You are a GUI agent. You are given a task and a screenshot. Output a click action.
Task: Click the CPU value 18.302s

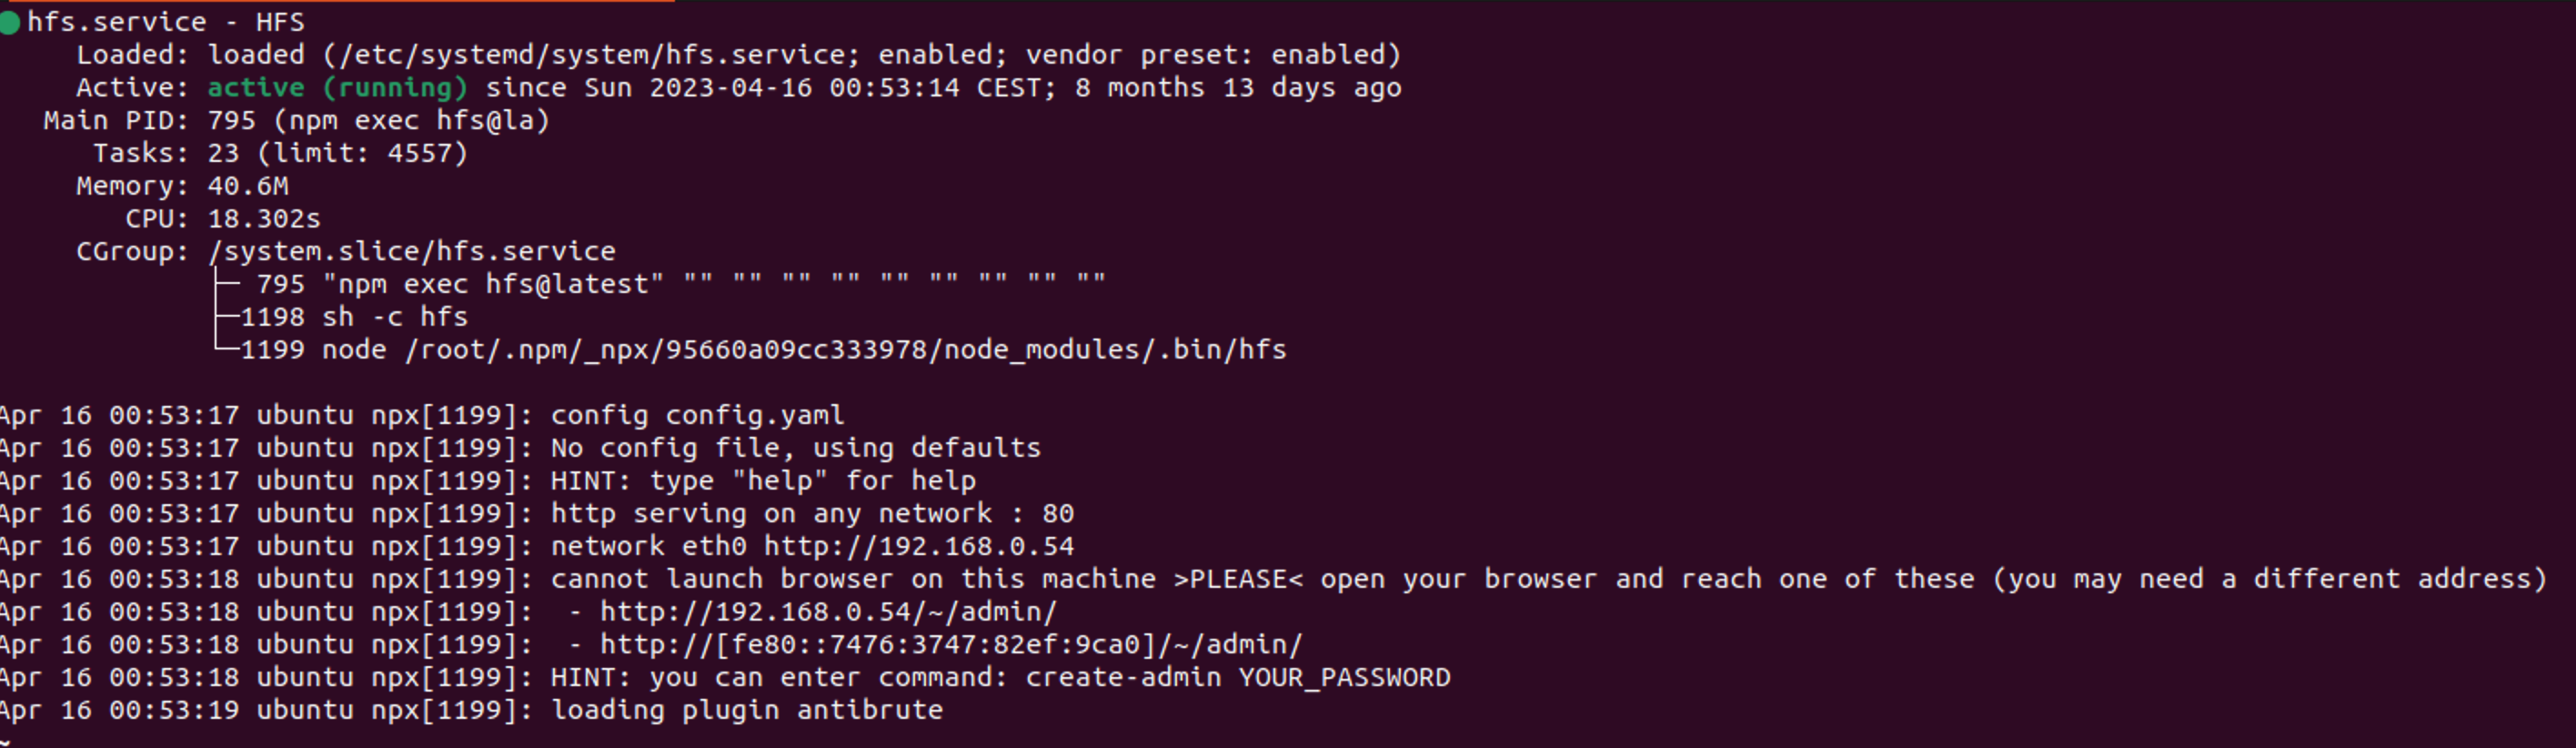264,219
